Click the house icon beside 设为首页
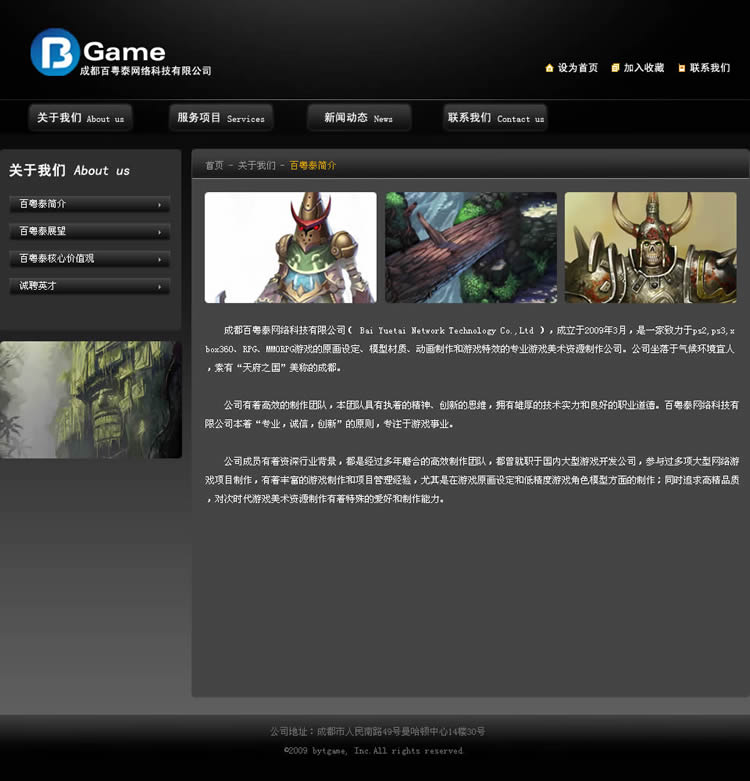 [549, 68]
